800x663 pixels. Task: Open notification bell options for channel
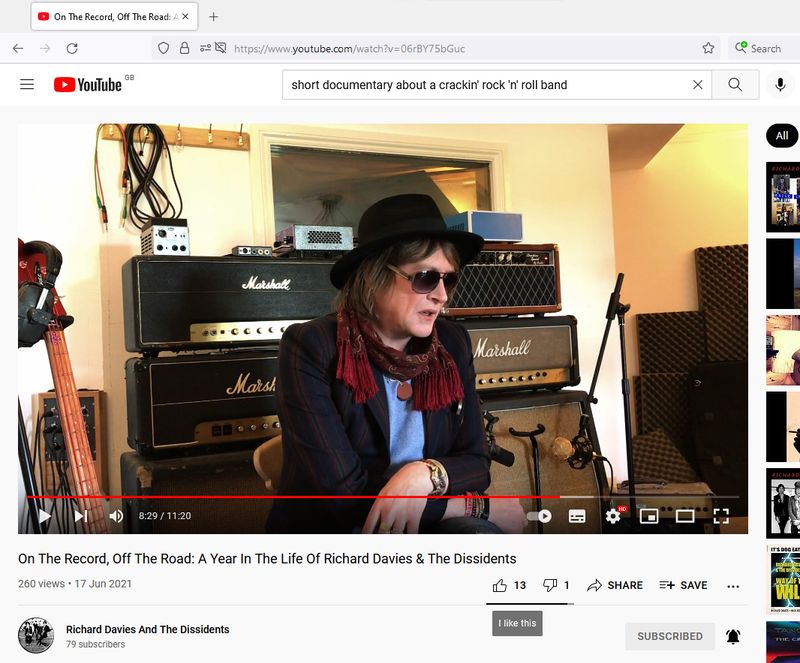pyautogui.click(x=733, y=636)
